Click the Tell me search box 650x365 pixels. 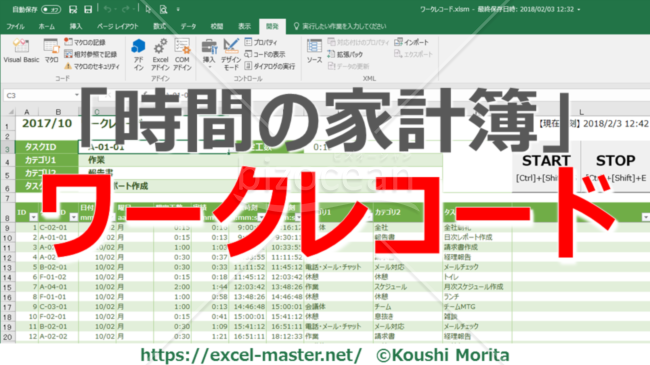(x=340, y=26)
